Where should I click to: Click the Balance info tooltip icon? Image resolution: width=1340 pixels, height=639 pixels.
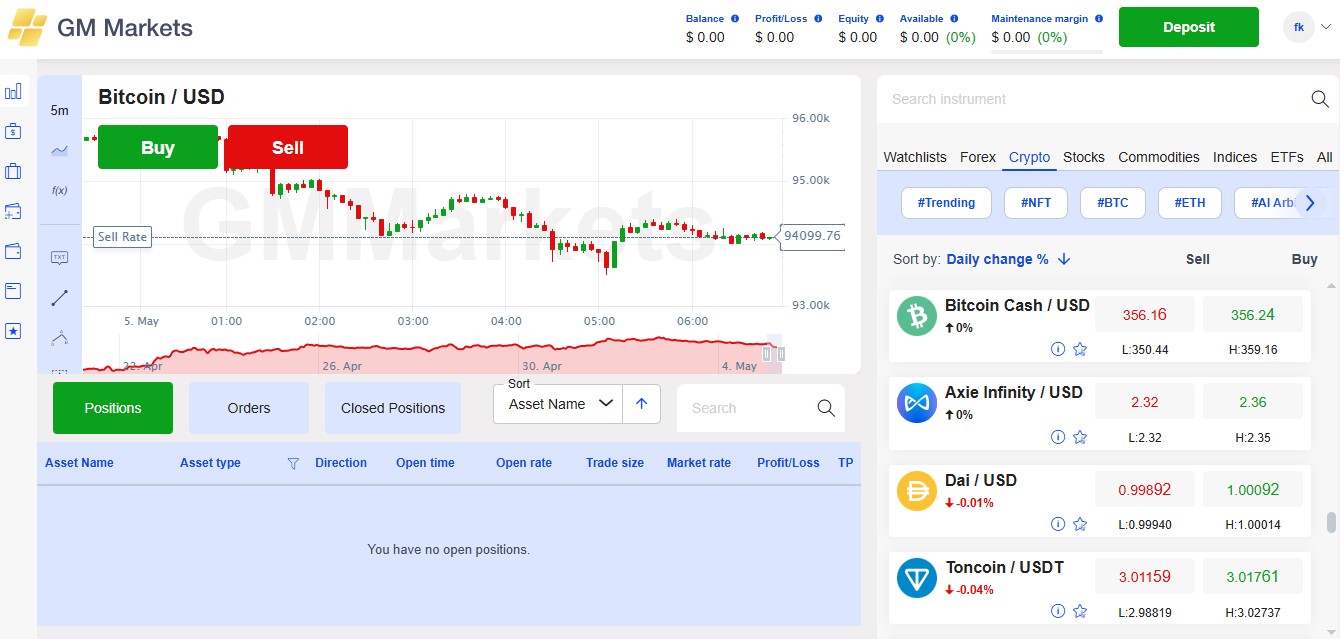tap(735, 18)
